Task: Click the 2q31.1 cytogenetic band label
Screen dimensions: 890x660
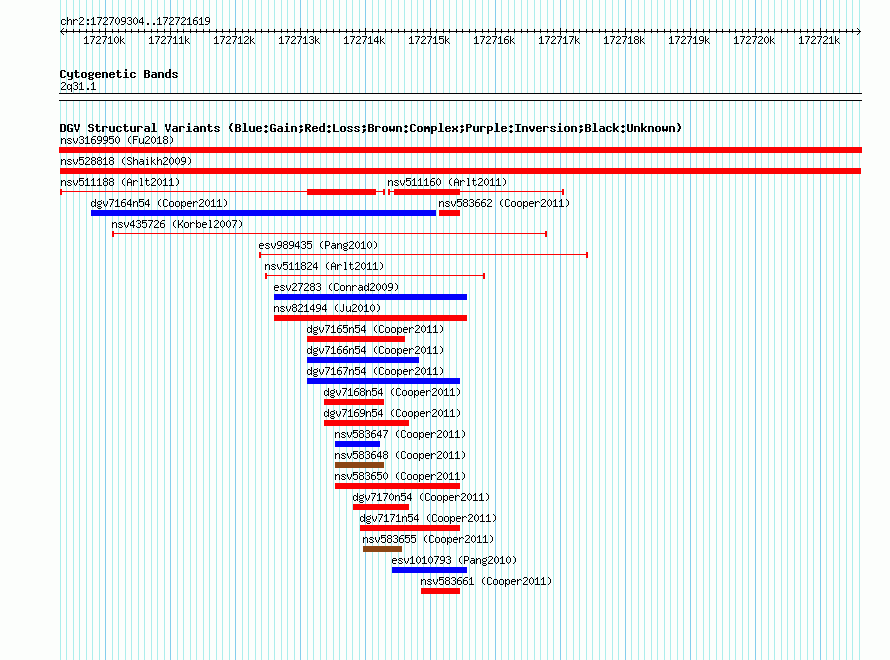Action: pyautogui.click(x=78, y=86)
